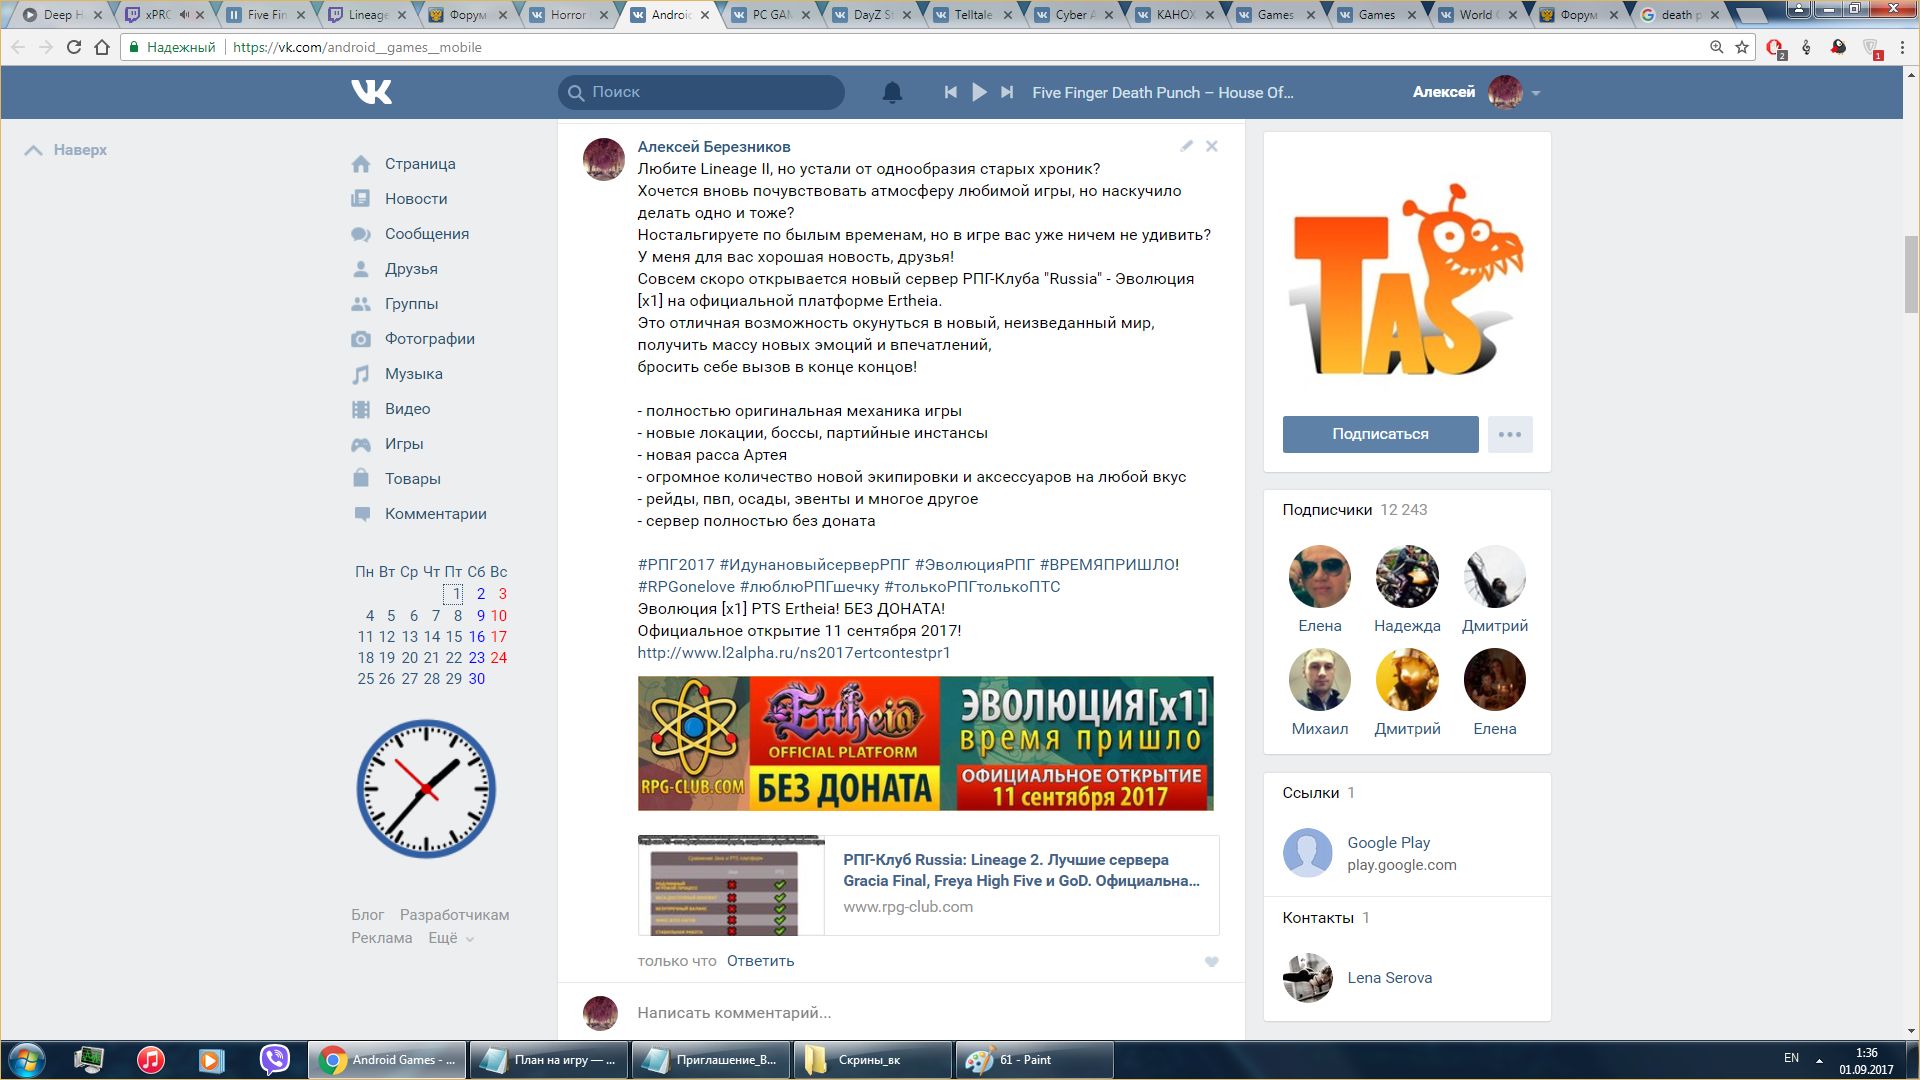
Task: Edit the post with the pencil icon
Action: (x=1186, y=146)
